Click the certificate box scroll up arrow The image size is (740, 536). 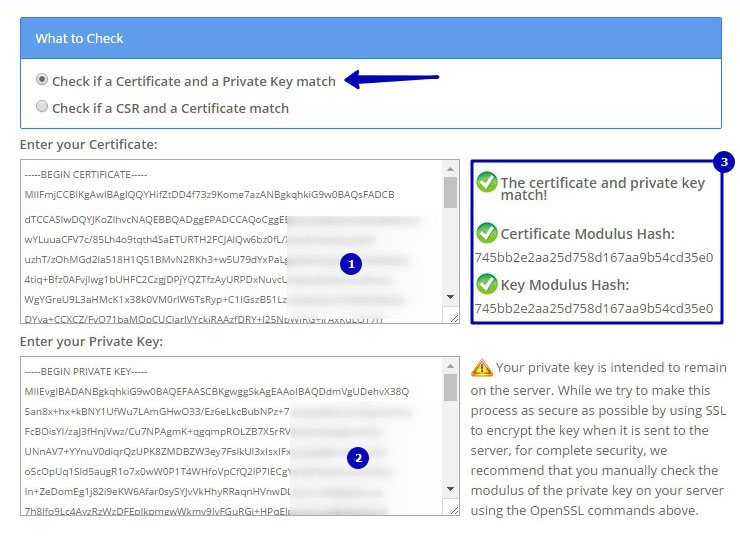451,168
